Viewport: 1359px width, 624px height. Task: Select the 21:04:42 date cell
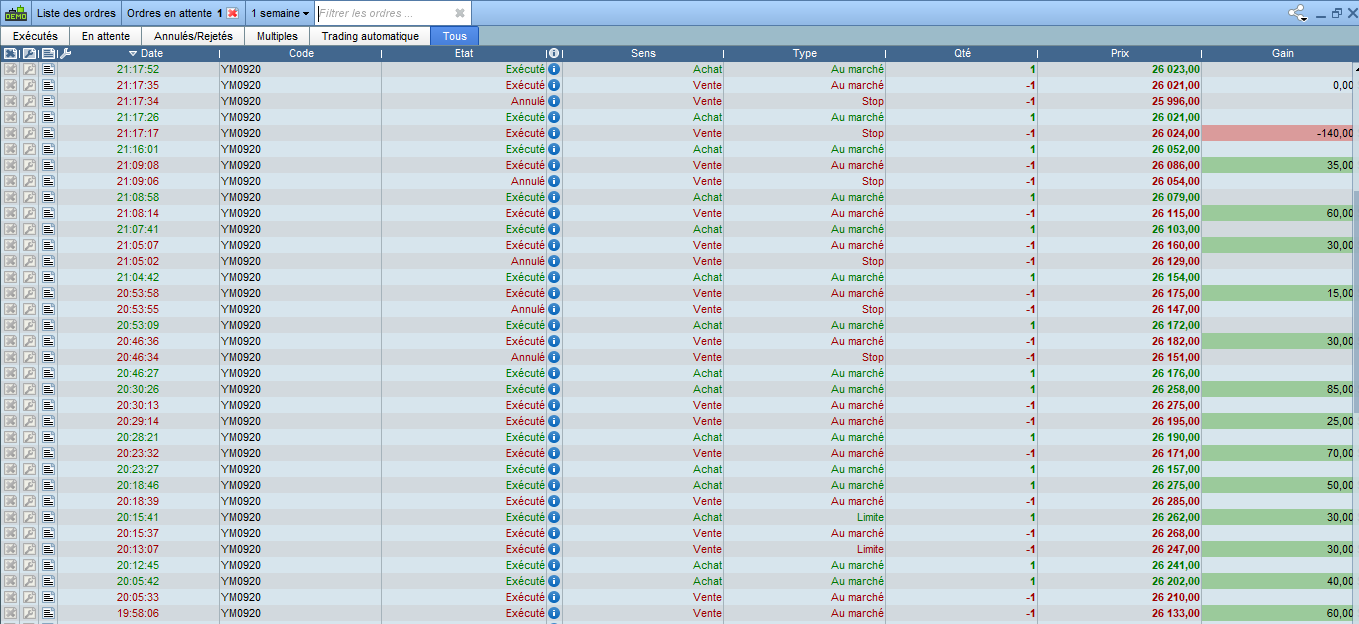point(138,277)
